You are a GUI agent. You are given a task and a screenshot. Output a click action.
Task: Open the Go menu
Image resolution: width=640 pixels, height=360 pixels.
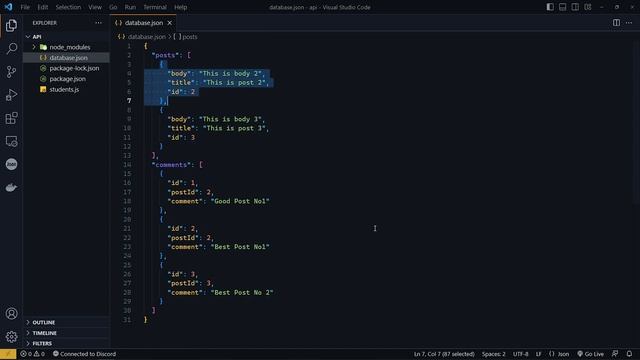point(113,7)
